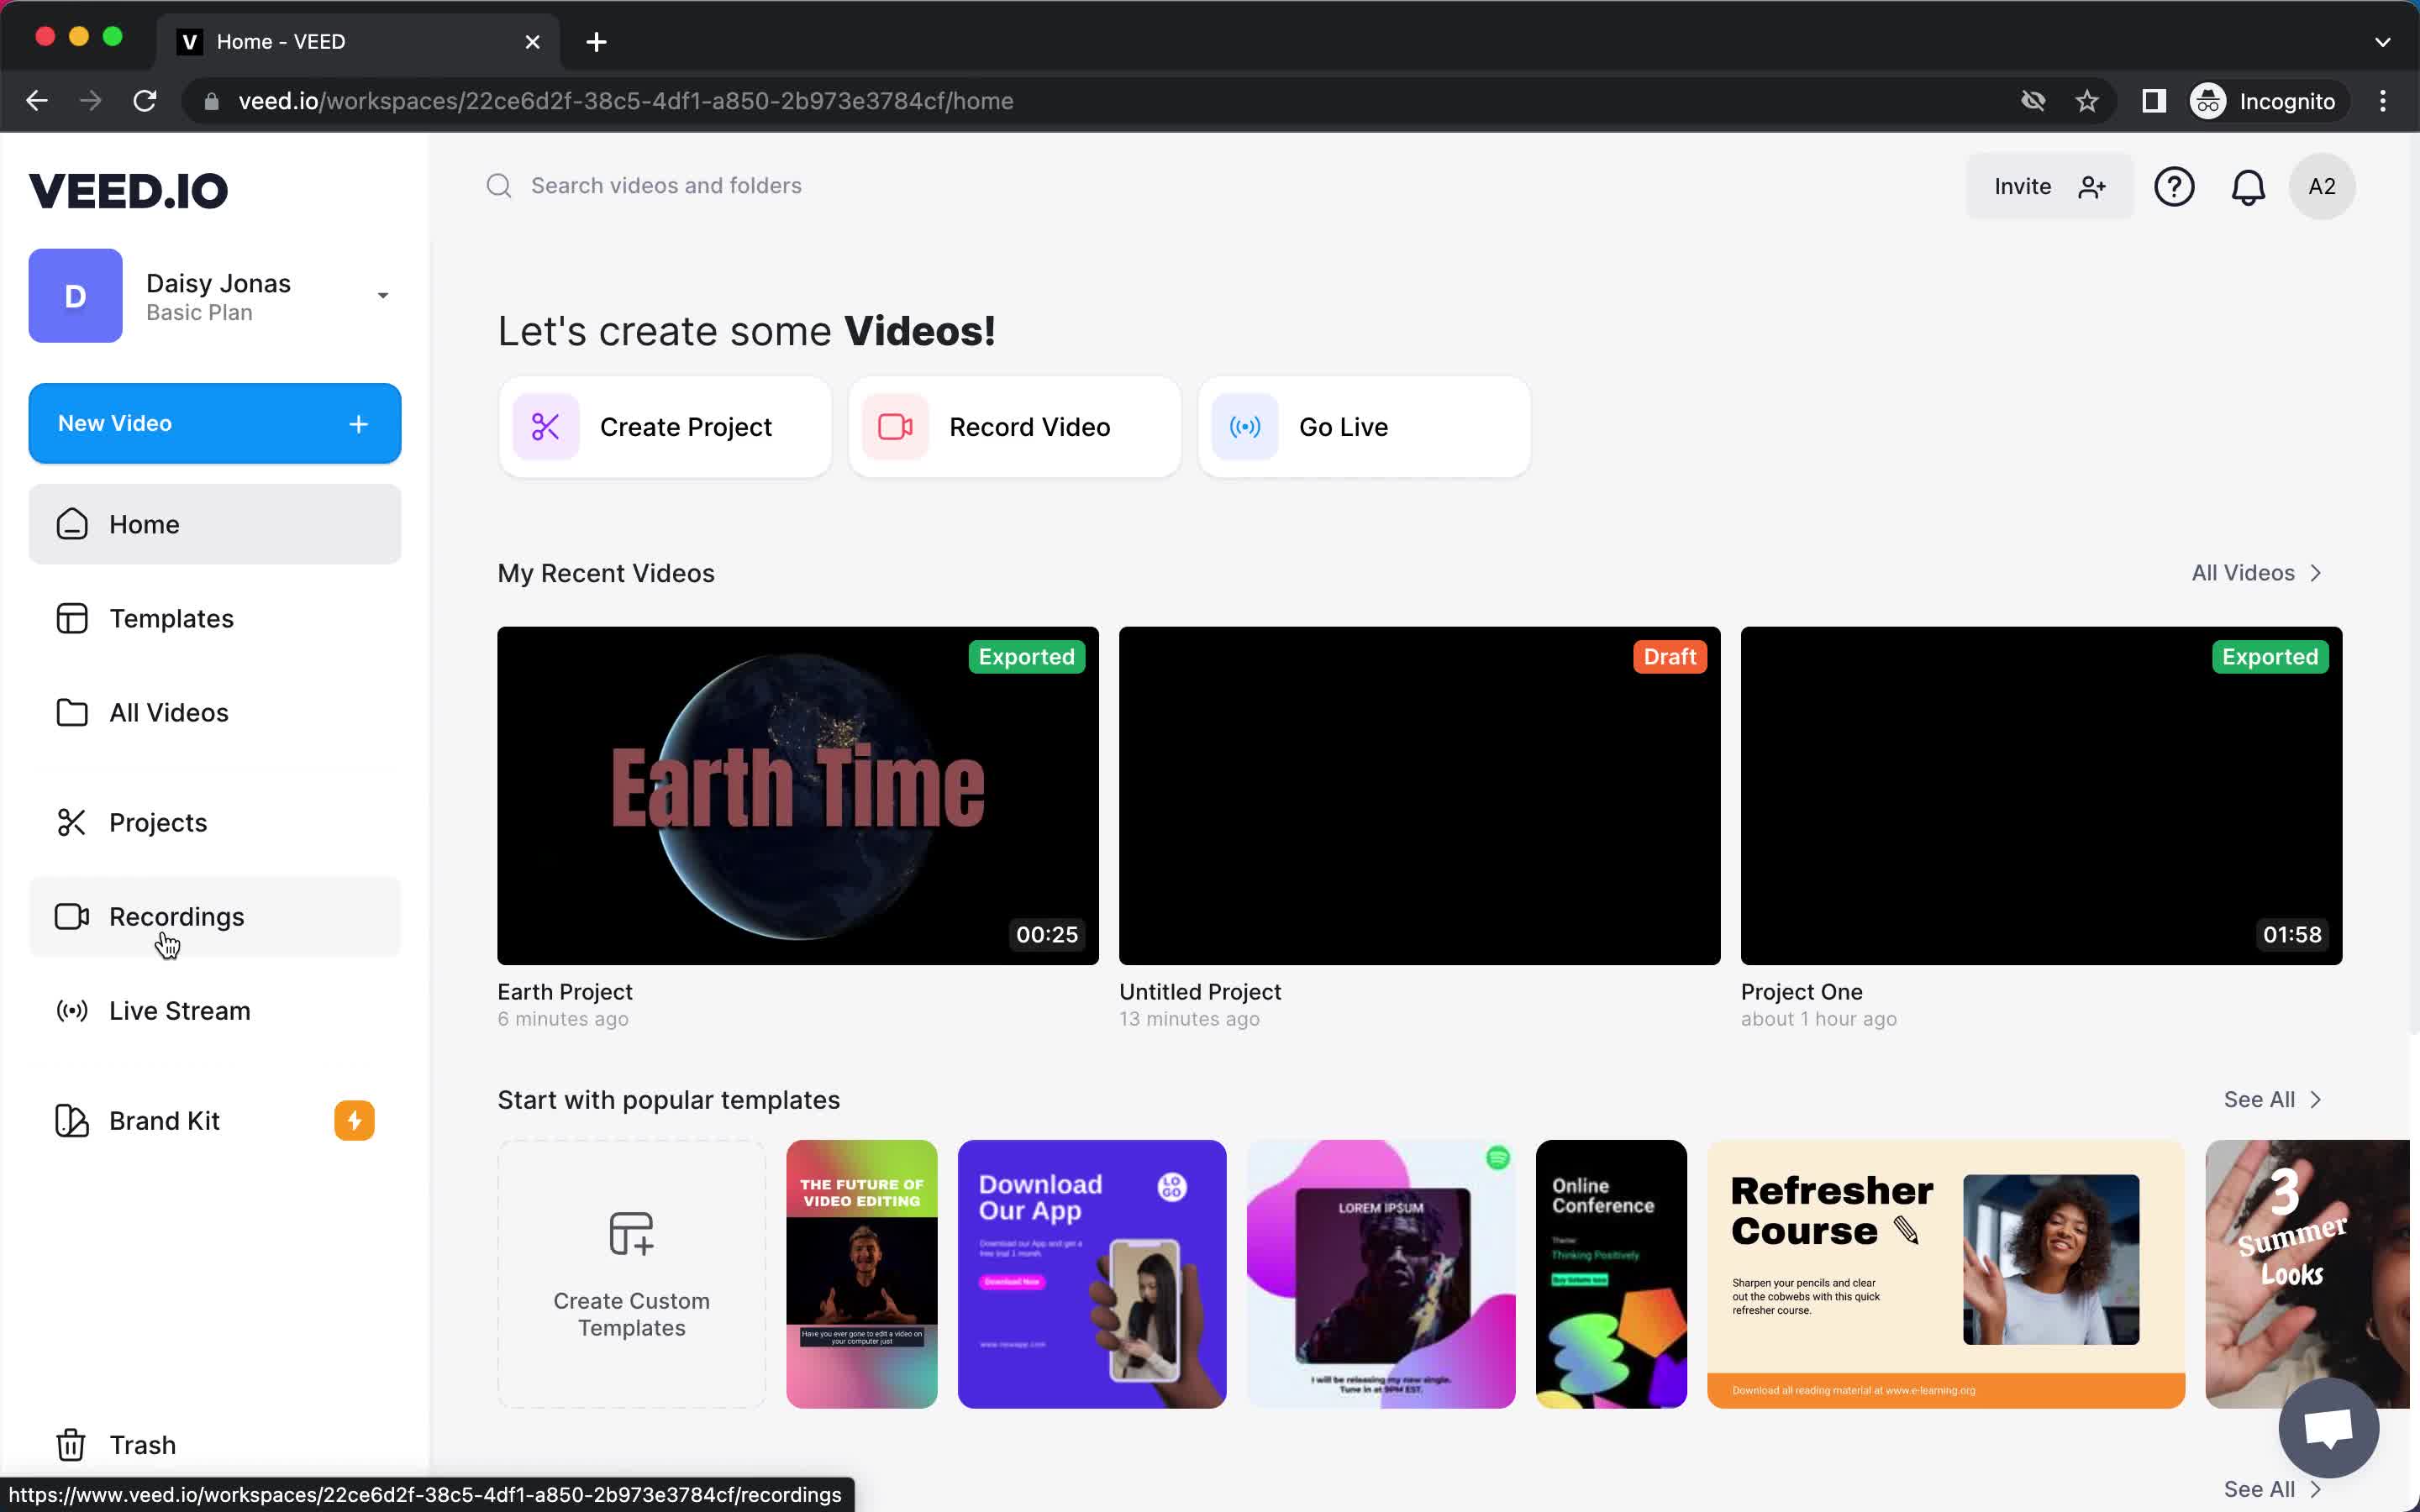Navigate to Projects section
Screen dimensions: 2420x1512
tap(159, 822)
